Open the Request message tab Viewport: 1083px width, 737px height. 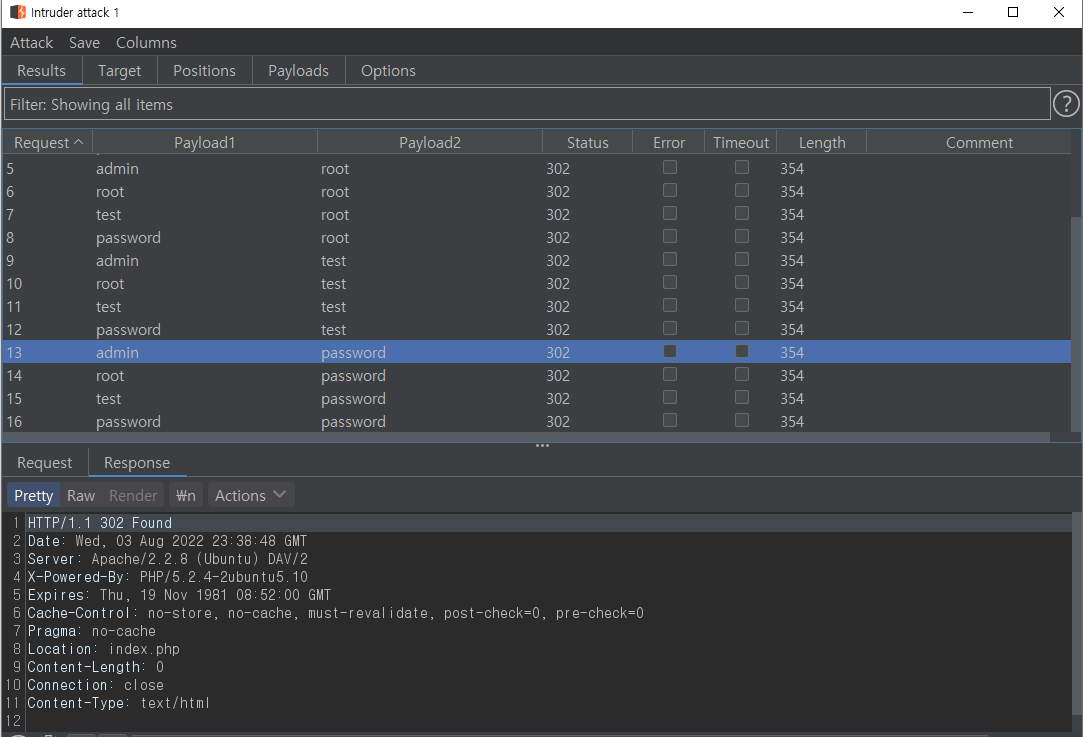click(x=44, y=463)
